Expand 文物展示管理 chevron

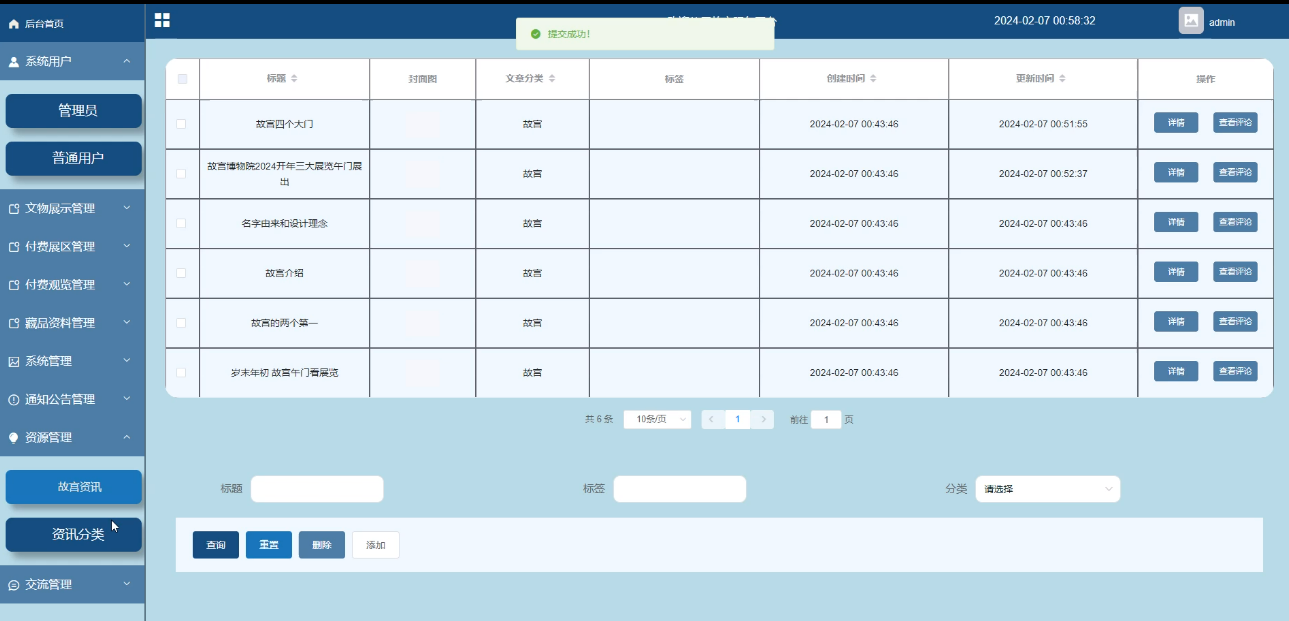pos(127,208)
